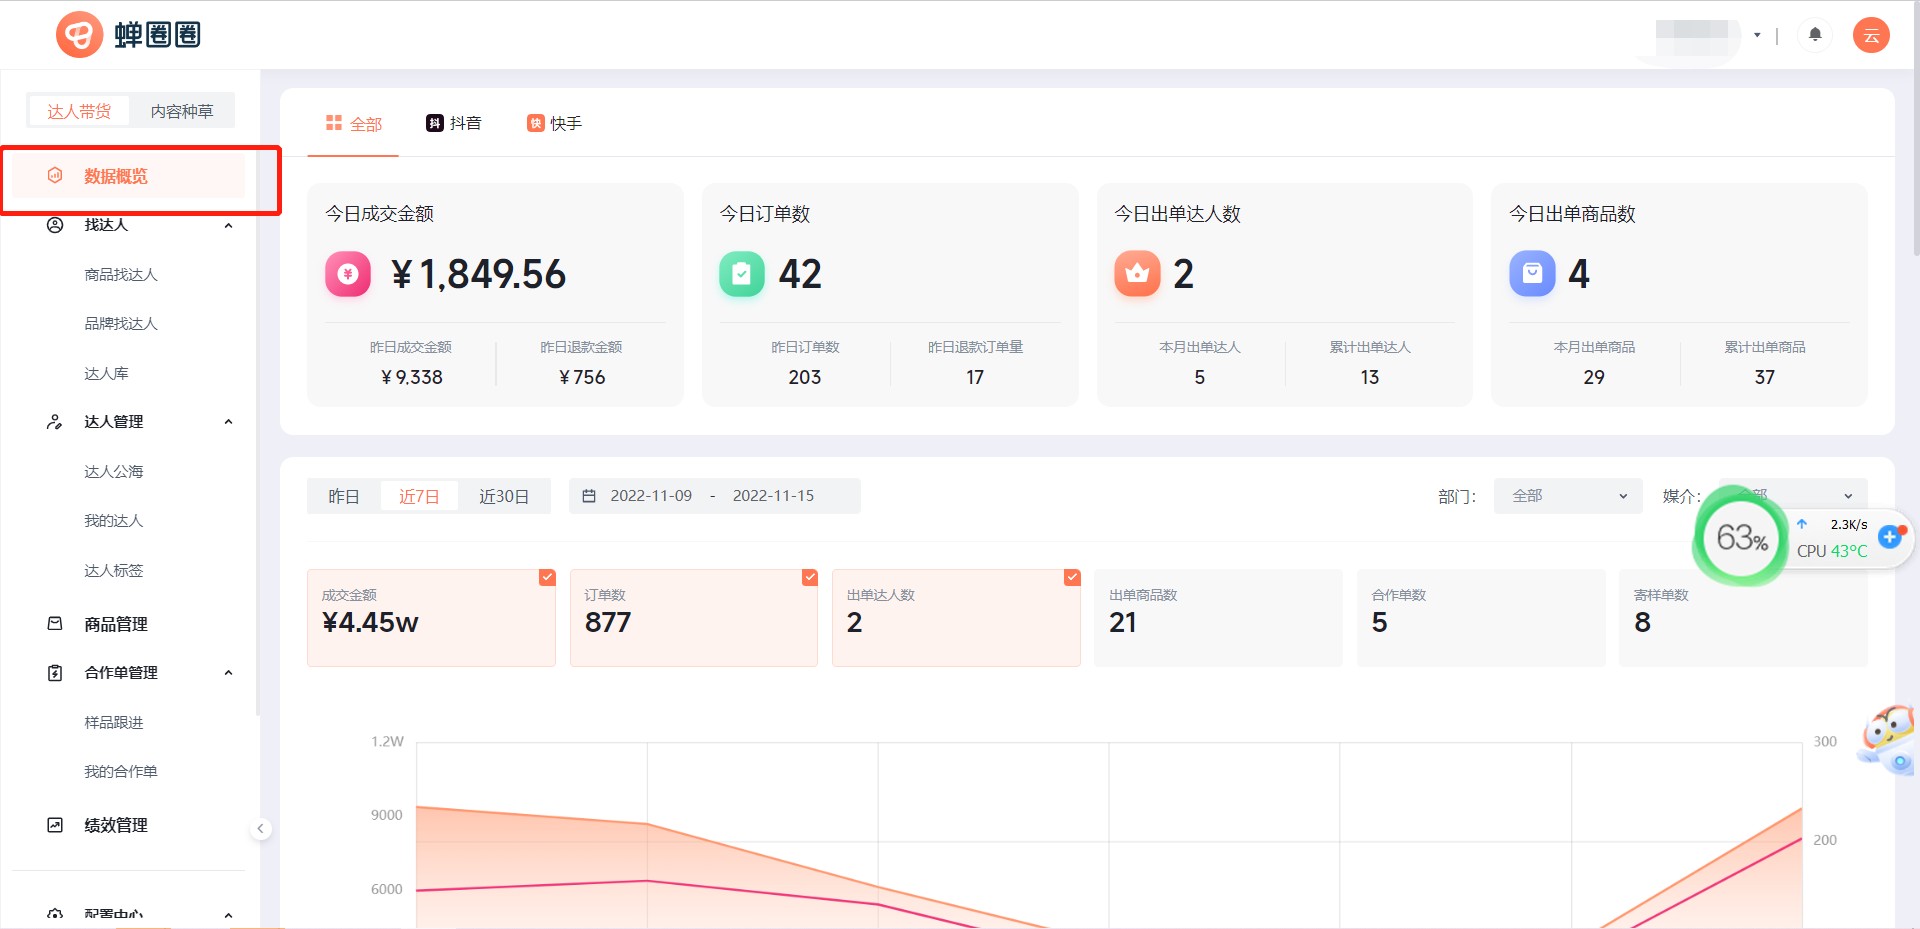
Task: Click the calendar icon in date range
Action: click(589, 496)
